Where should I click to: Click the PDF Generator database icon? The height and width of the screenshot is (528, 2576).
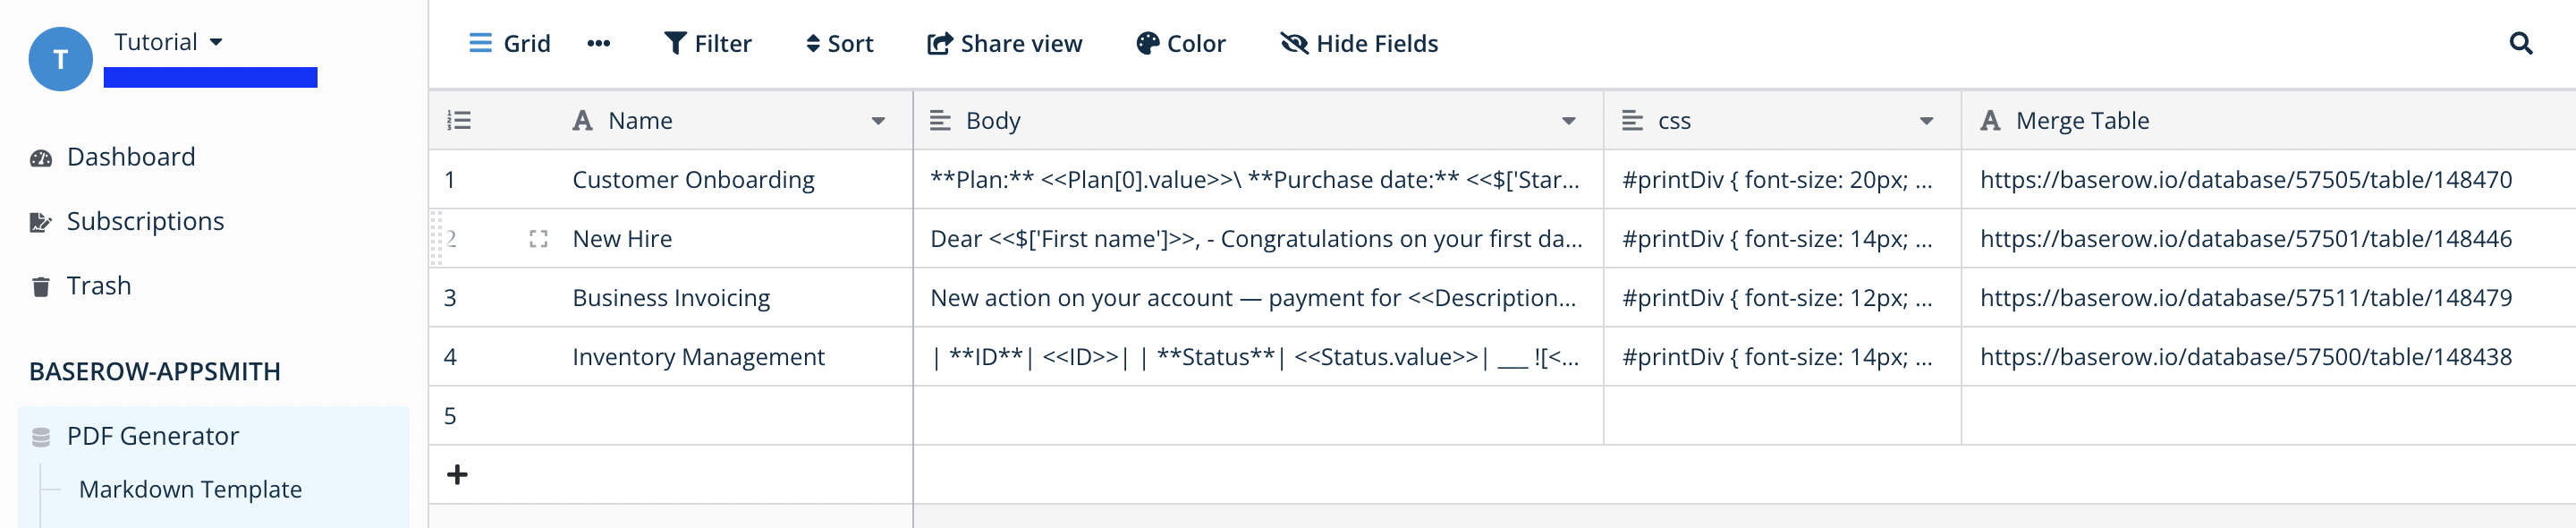coord(41,437)
